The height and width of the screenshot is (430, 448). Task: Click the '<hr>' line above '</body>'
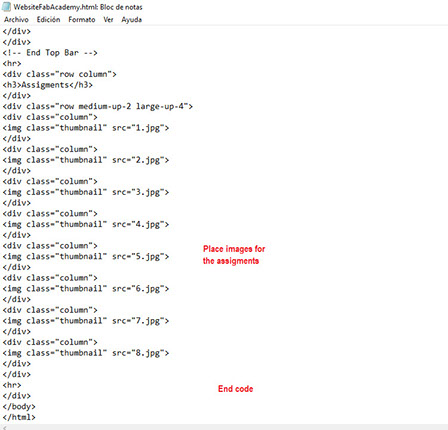coord(12,385)
